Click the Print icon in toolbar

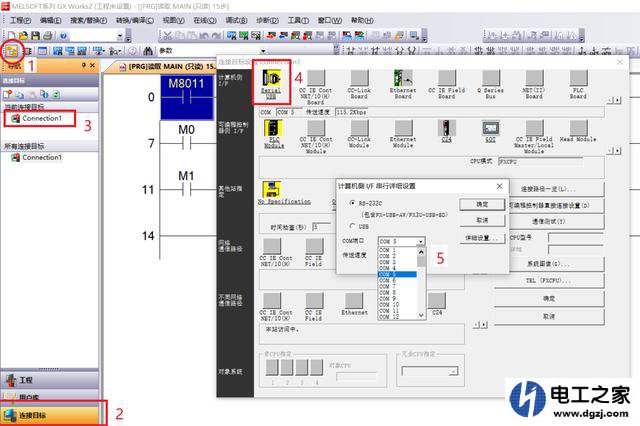click(x=48, y=36)
